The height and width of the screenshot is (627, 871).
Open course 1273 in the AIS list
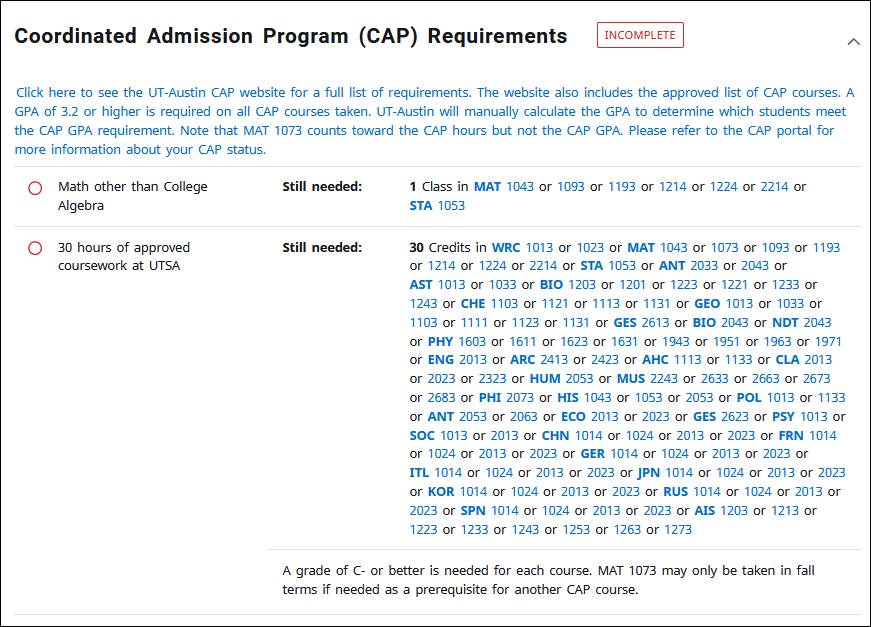tap(678, 529)
